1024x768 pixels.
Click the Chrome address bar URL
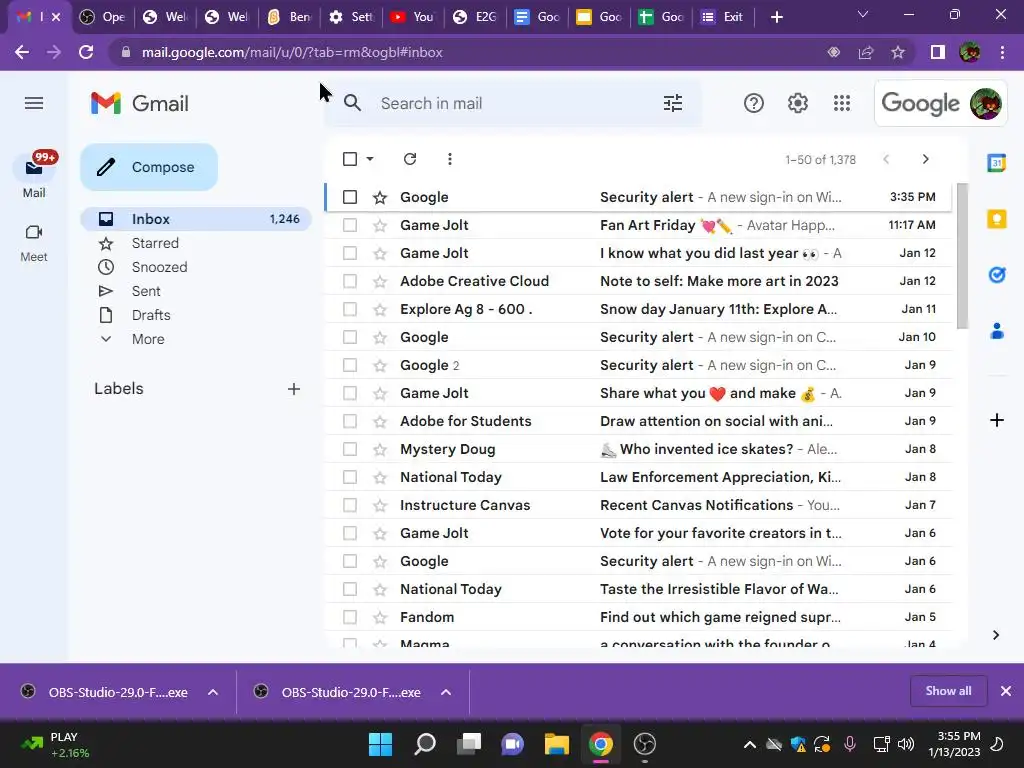(292, 52)
